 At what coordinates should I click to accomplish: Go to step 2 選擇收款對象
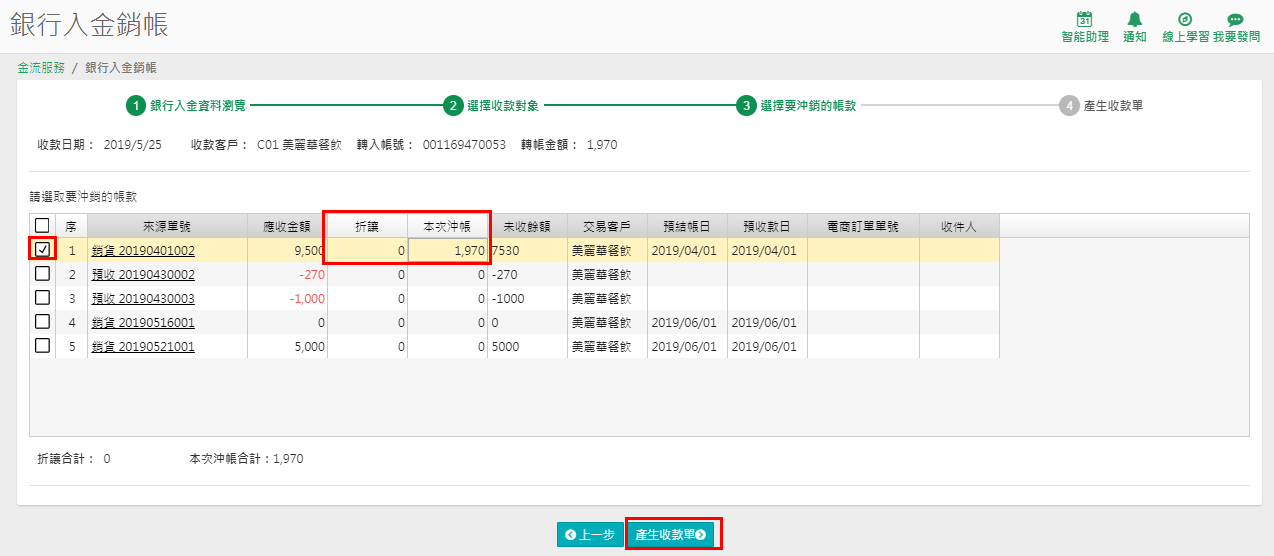click(492, 106)
